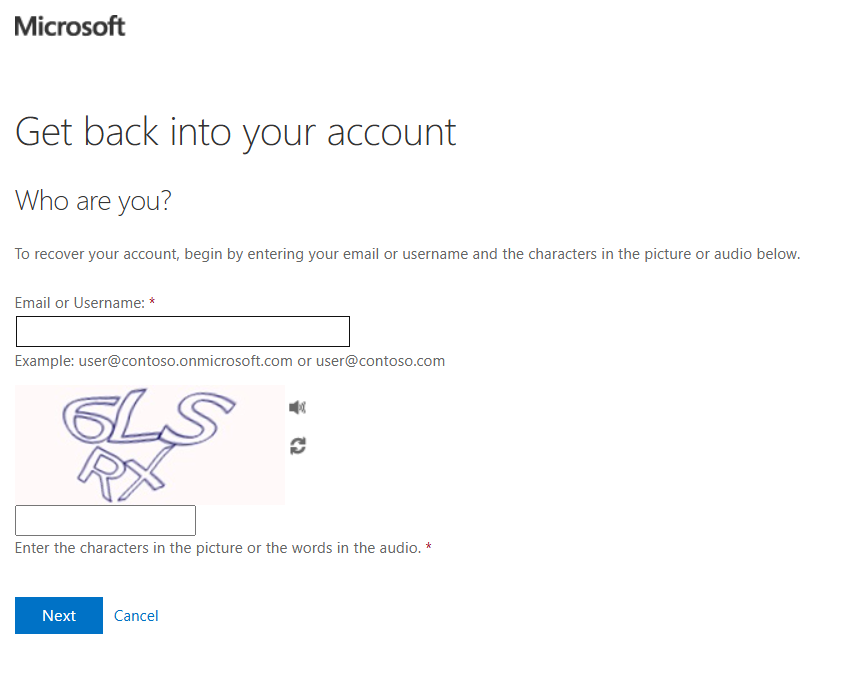Click the word "Example:" under the email field

[44, 361]
